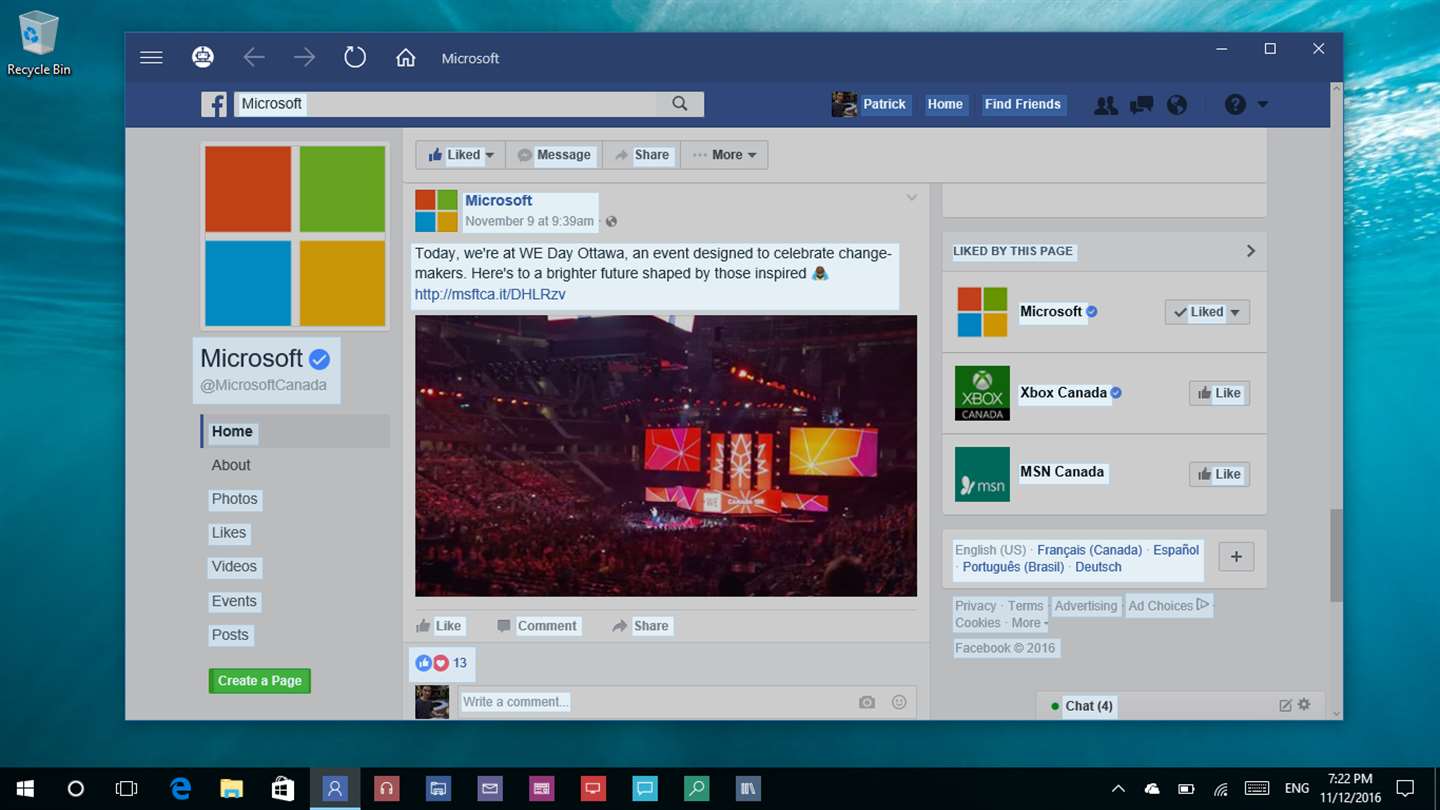Click the Microsoft post author name
1440x810 pixels.
[x=498, y=200]
